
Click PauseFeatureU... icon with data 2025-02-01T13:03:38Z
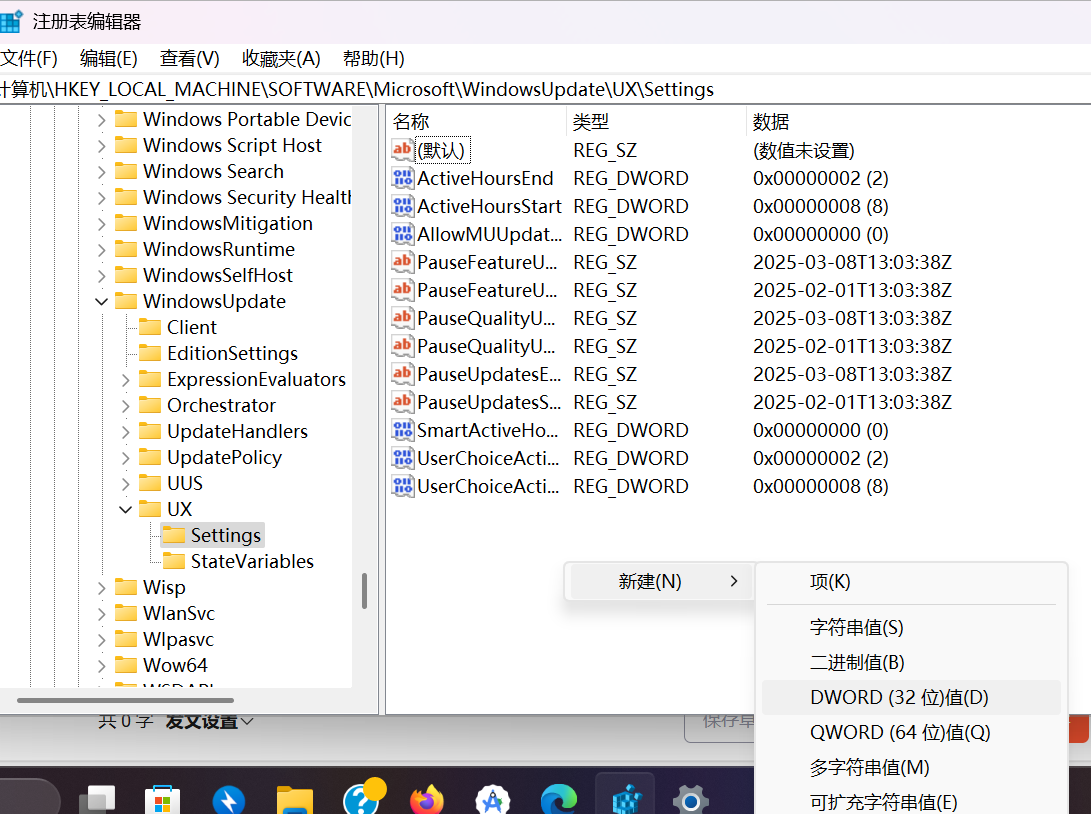coord(402,289)
